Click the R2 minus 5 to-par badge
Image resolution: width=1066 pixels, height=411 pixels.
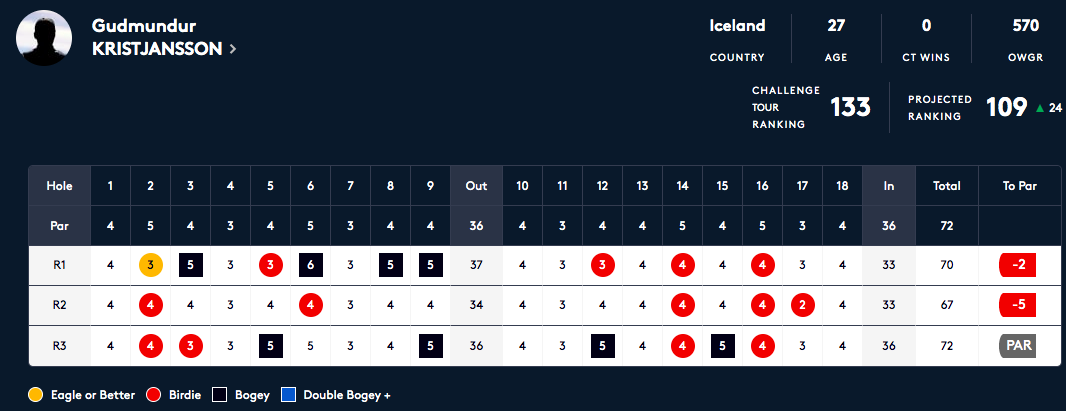point(1017,305)
